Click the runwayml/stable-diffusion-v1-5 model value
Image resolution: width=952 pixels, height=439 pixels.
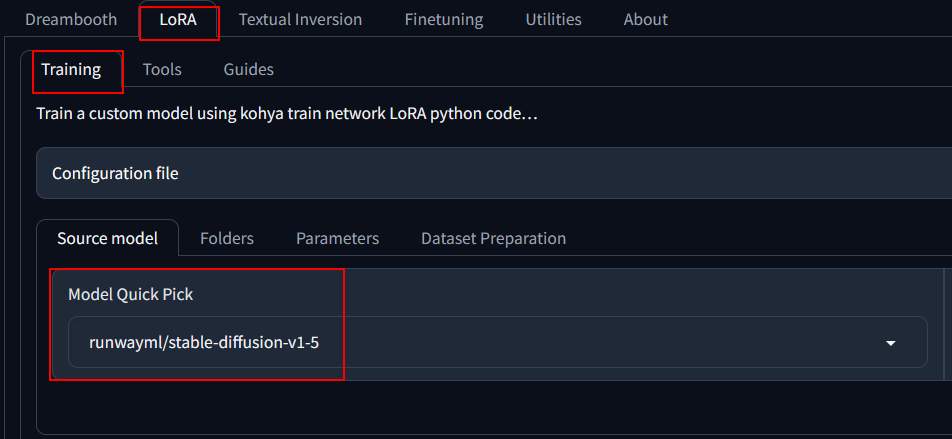[x=204, y=343]
